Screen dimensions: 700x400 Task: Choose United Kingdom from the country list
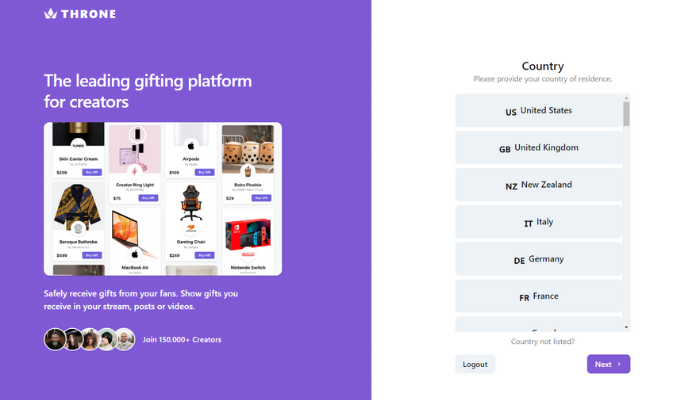538,148
